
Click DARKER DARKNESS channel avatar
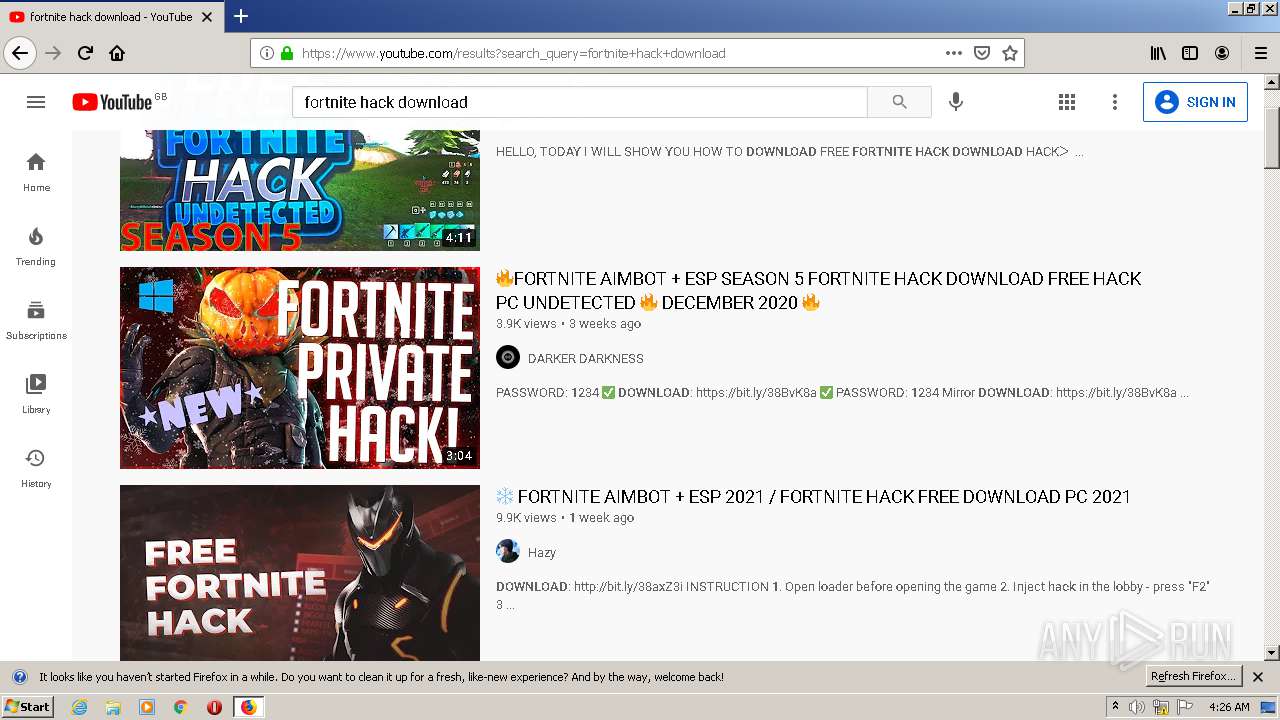(508, 357)
